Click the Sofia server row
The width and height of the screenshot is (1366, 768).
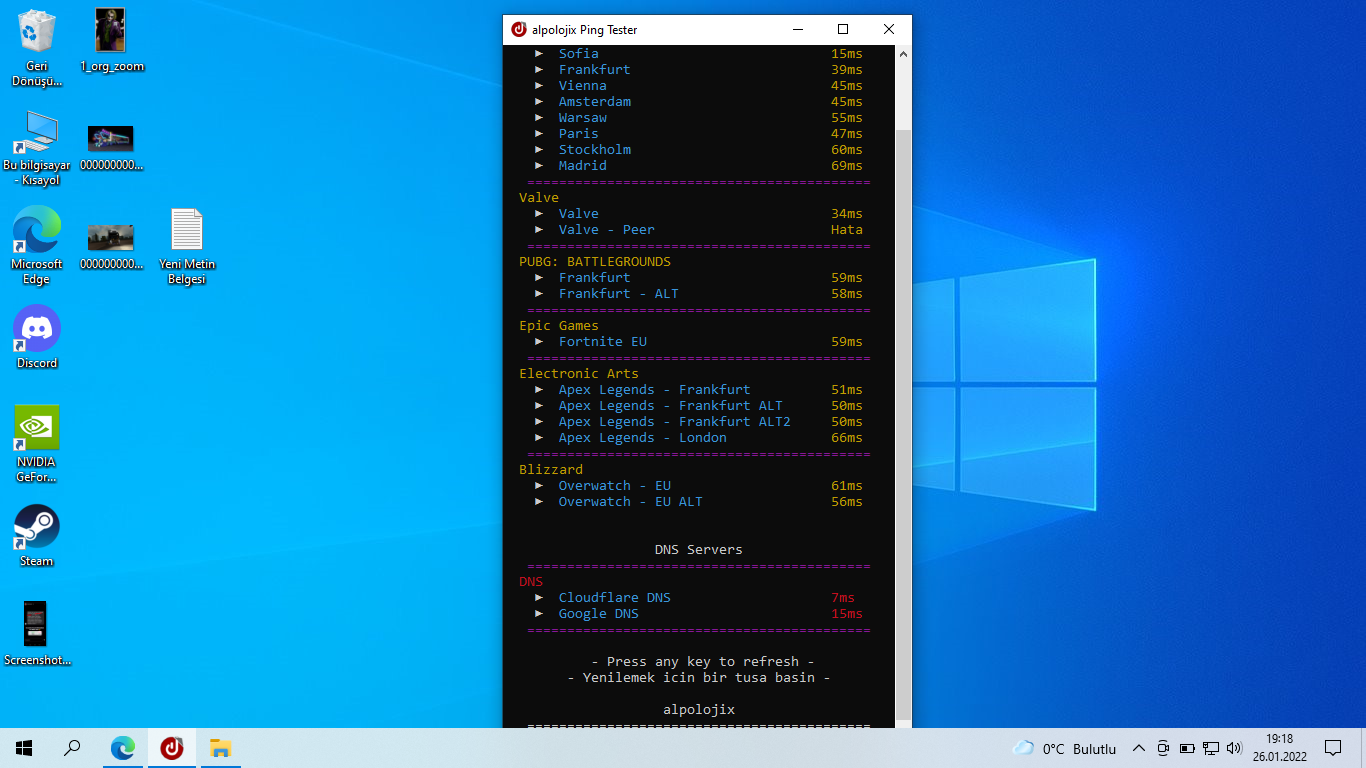coord(698,54)
